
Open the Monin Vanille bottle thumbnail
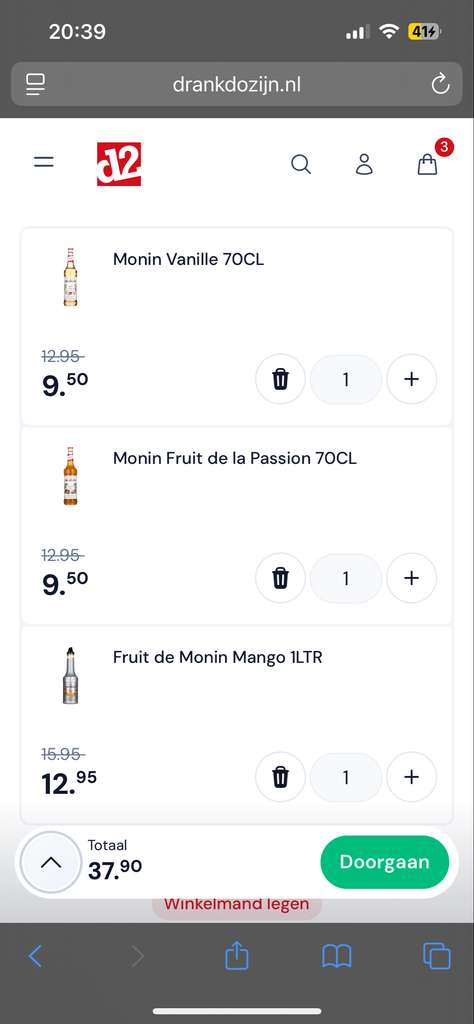click(70, 277)
